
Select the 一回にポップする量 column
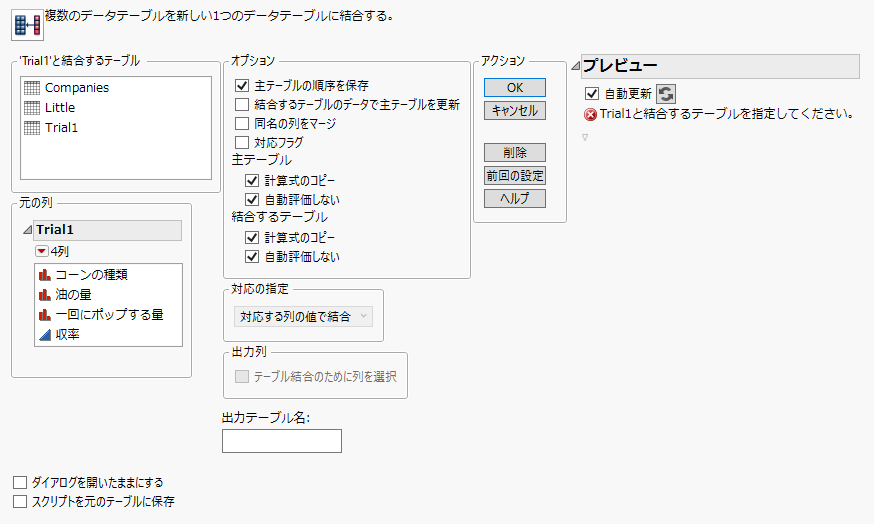click(x=108, y=315)
